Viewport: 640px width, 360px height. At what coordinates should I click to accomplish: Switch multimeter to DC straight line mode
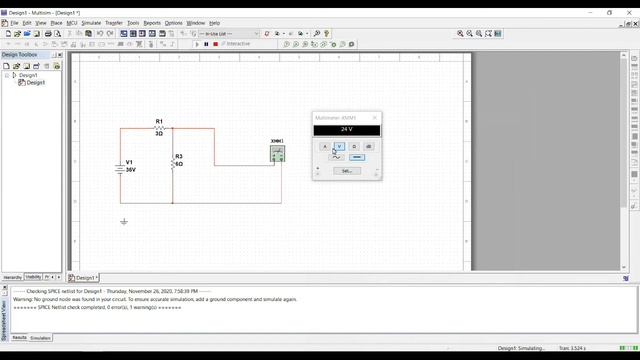(357, 157)
